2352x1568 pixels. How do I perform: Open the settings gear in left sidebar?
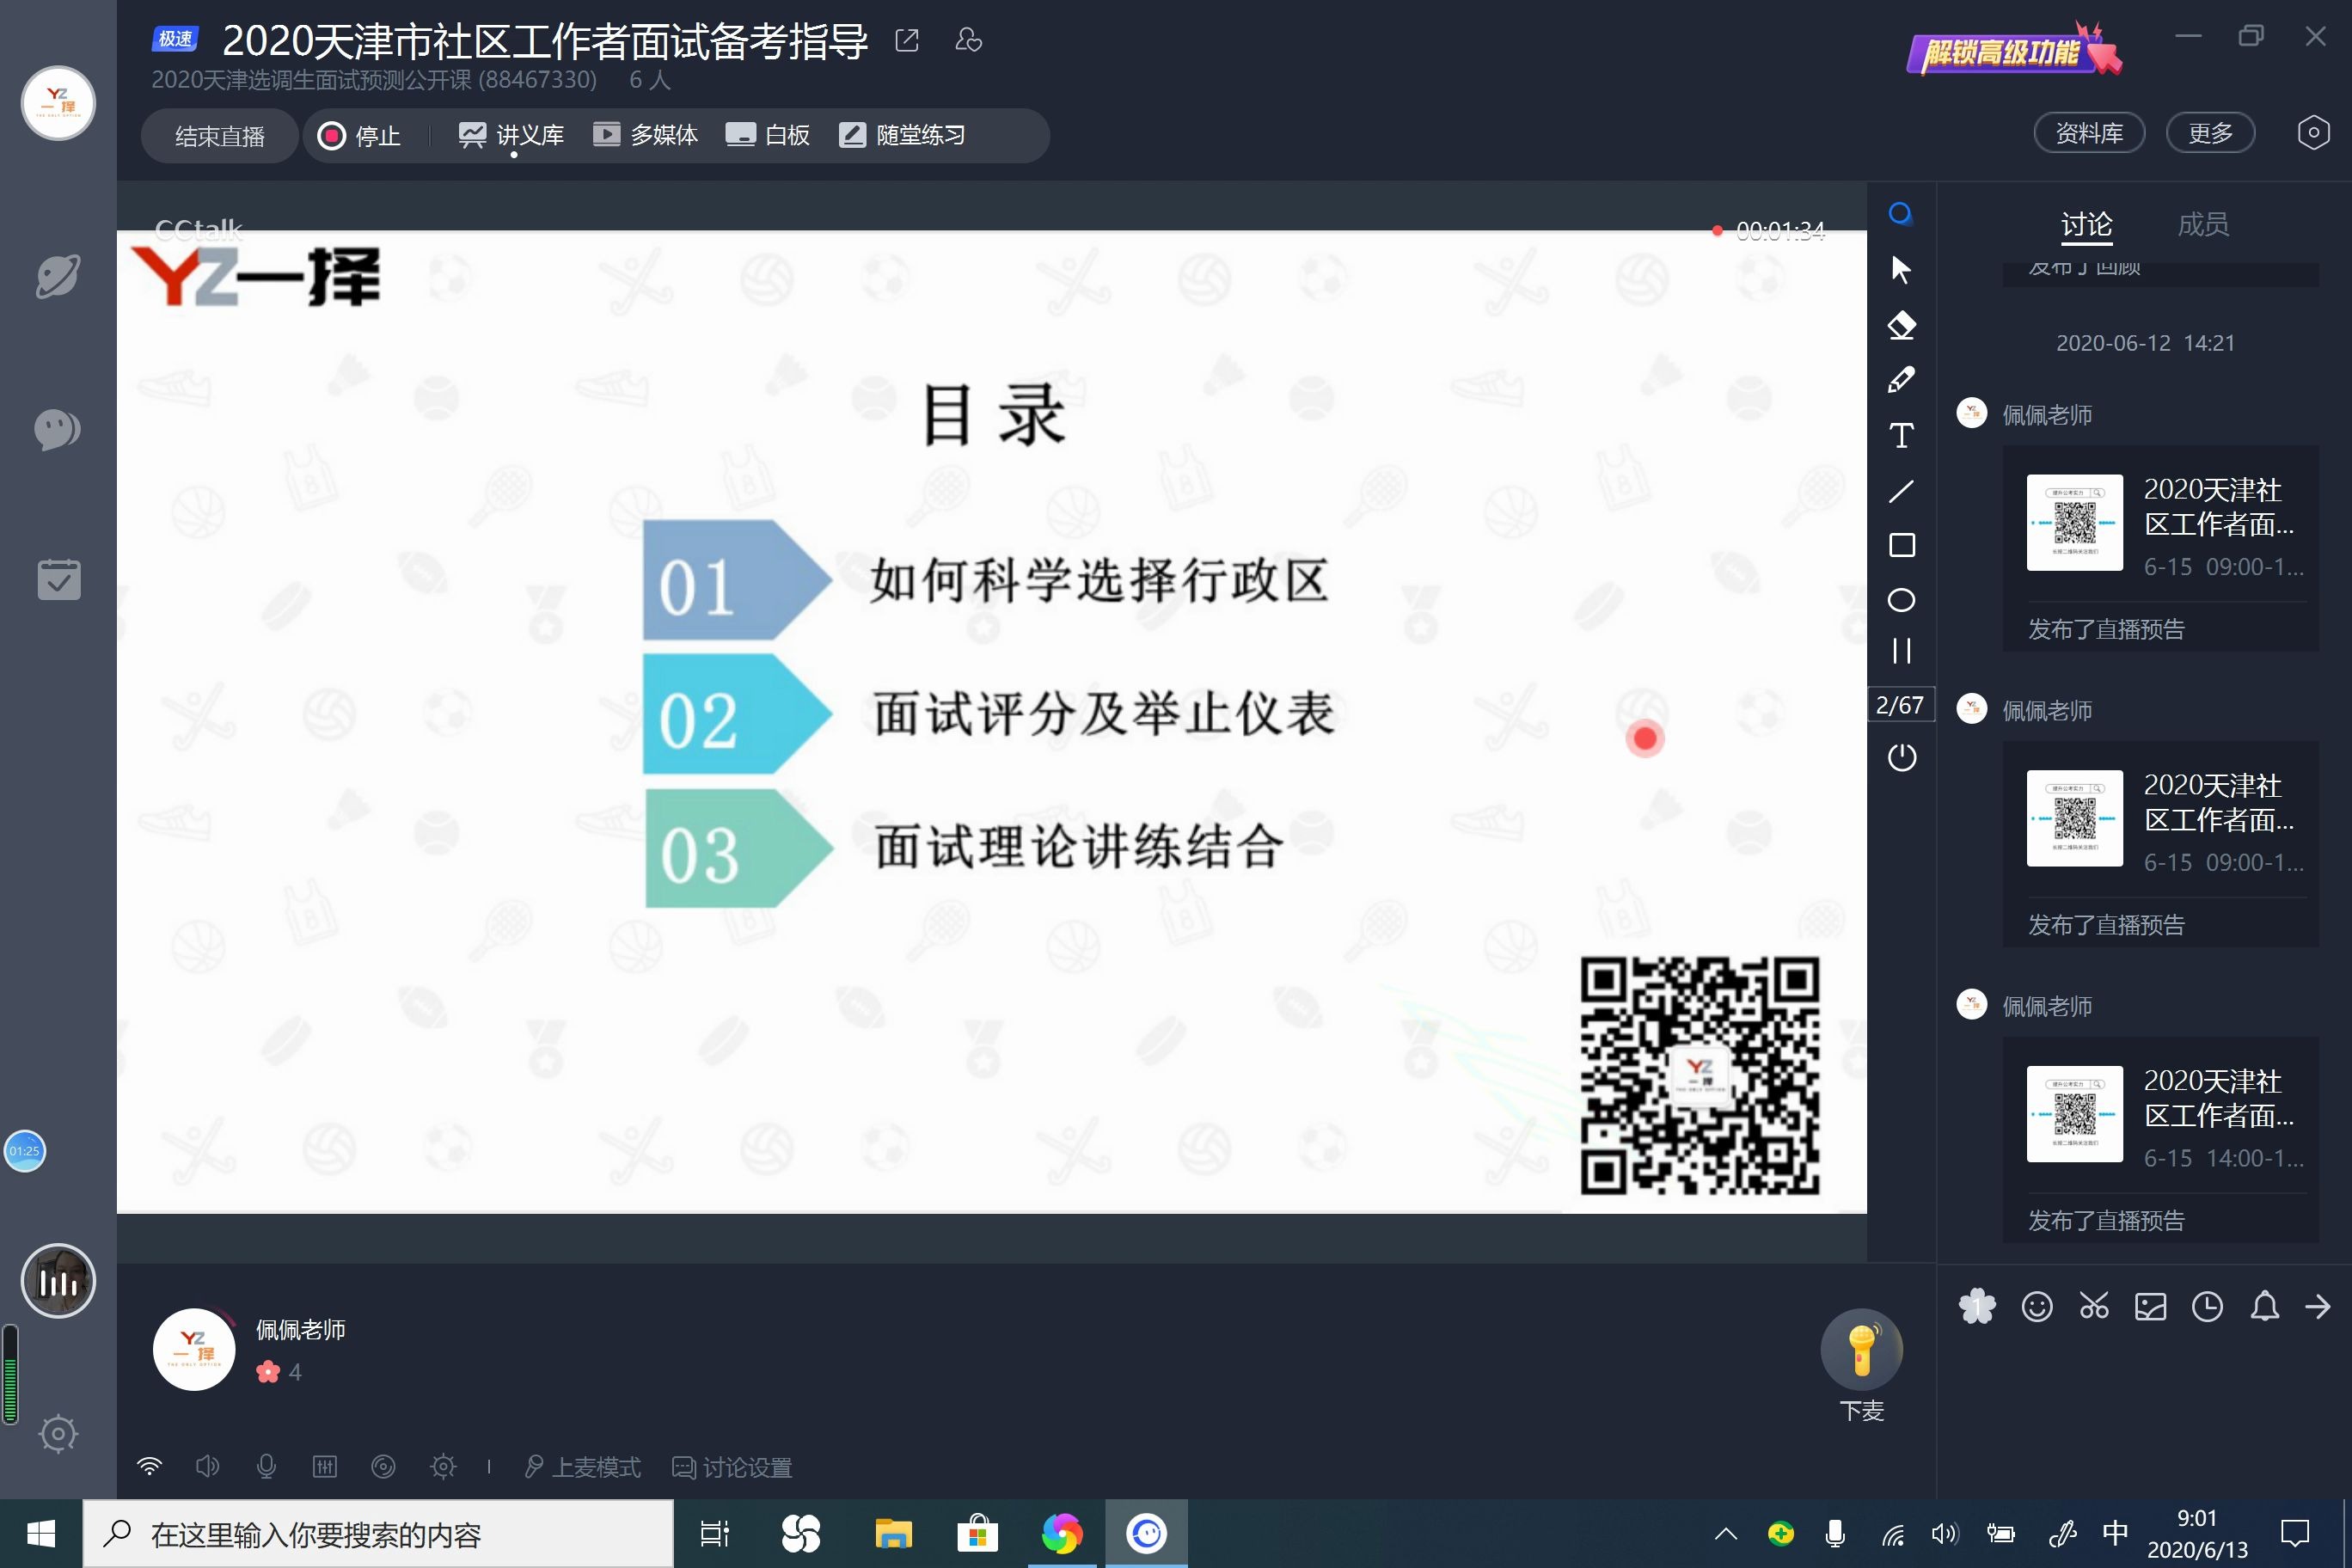pyautogui.click(x=58, y=1434)
